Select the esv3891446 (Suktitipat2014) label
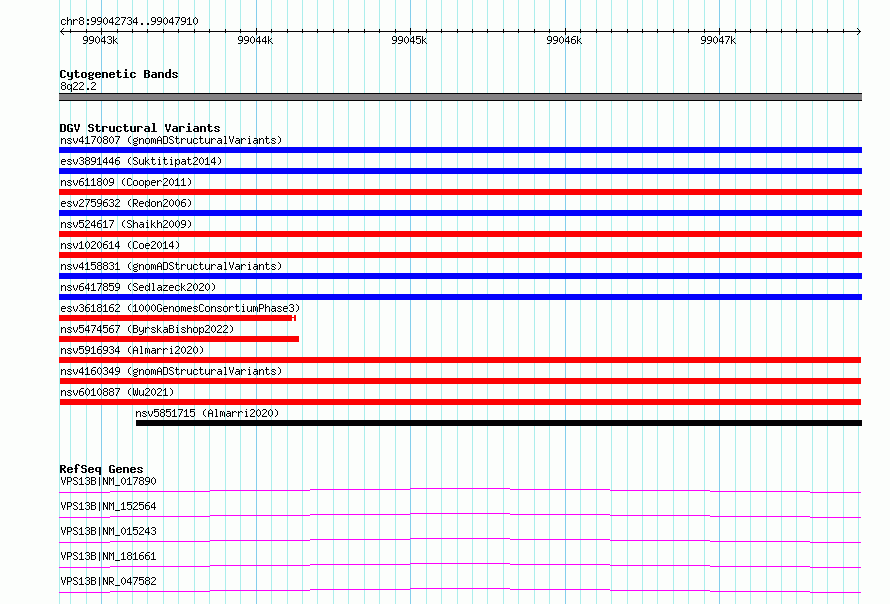This screenshot has height=604, width=890. click(x=141, y=161)
